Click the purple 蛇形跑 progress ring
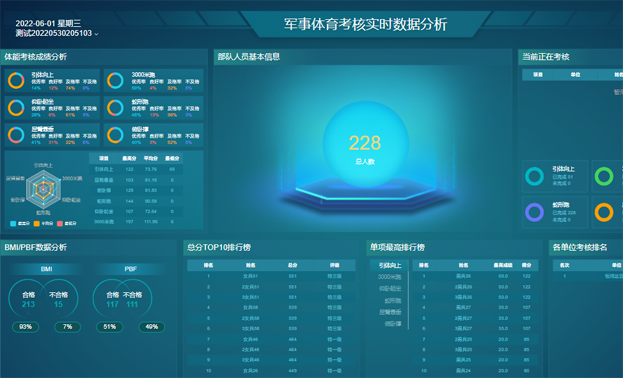Viewport: 623px width, 378px height. (534, 212)
